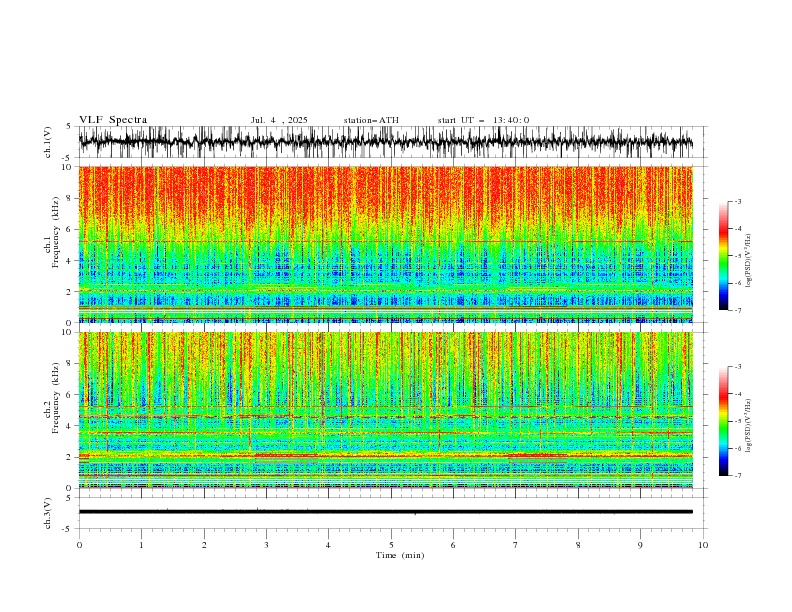792x612 pixels.
Task: Click the '5' volt tick of ch.3 waveform
Action: [69, 497]
